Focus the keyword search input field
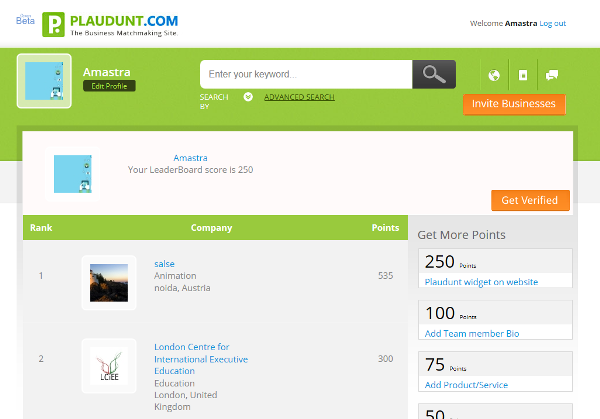600x419 pixels. 306,74
